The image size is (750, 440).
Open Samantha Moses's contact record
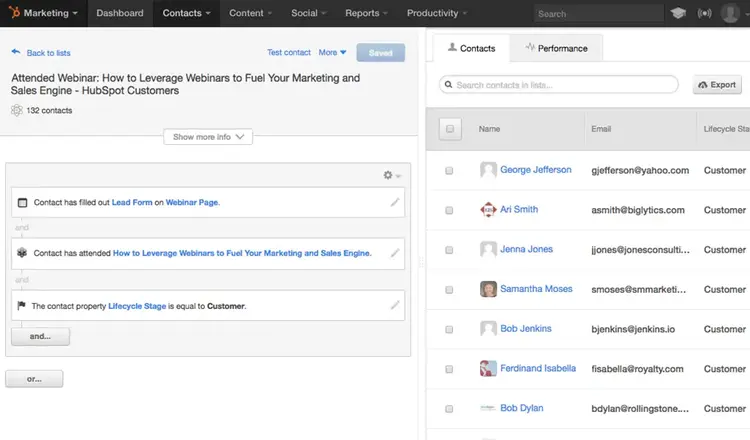coord(536,289)
